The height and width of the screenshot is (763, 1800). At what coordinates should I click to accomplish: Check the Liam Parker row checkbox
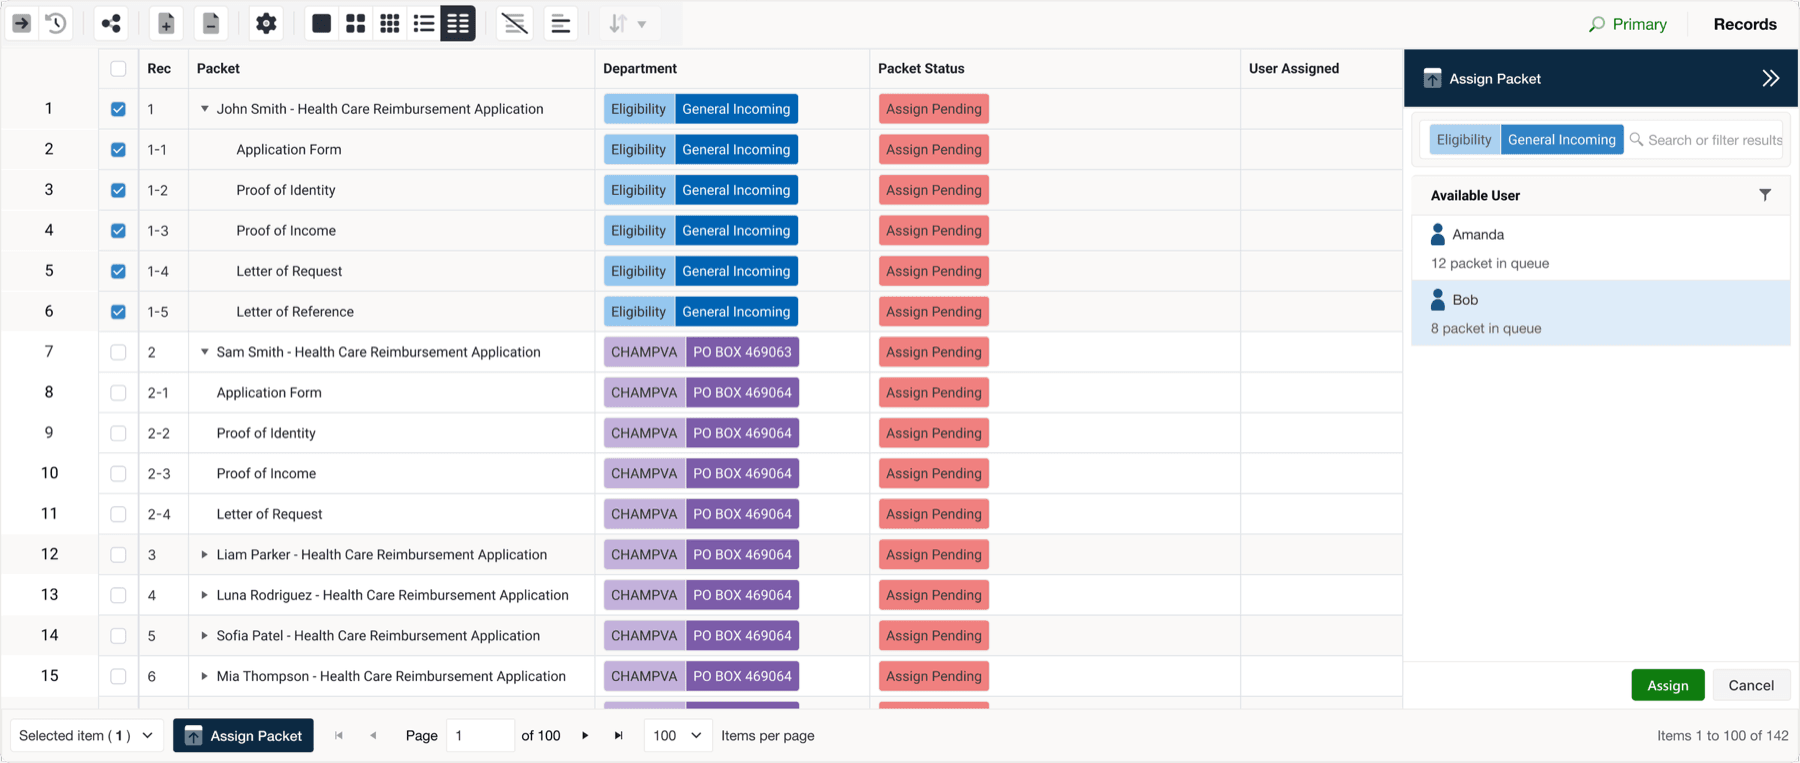[118, 554]
